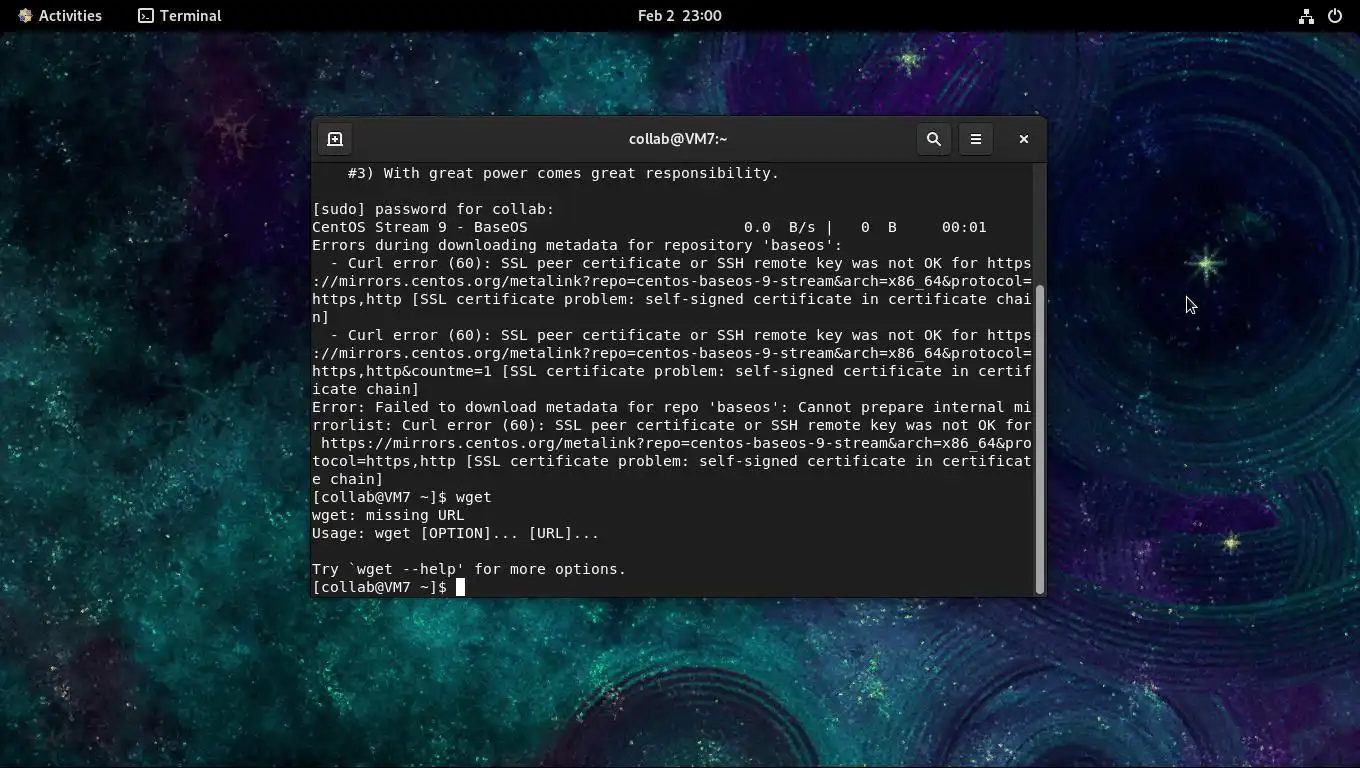Click 'CentOS Stream 9 - BaseOS' text
This screenshot has height=768, width=1360.
pos(420,227)
